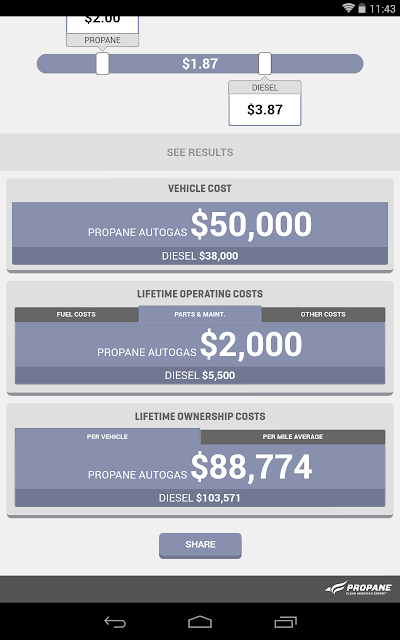
Task: Click the $1.87 price difference on slider
Action: [x=200, y=64]
